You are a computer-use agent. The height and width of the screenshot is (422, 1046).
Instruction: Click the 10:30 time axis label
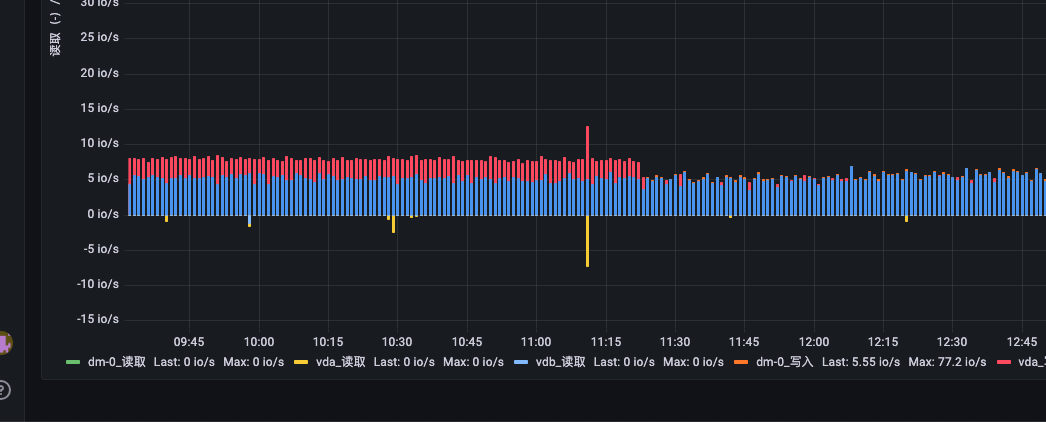397,342
